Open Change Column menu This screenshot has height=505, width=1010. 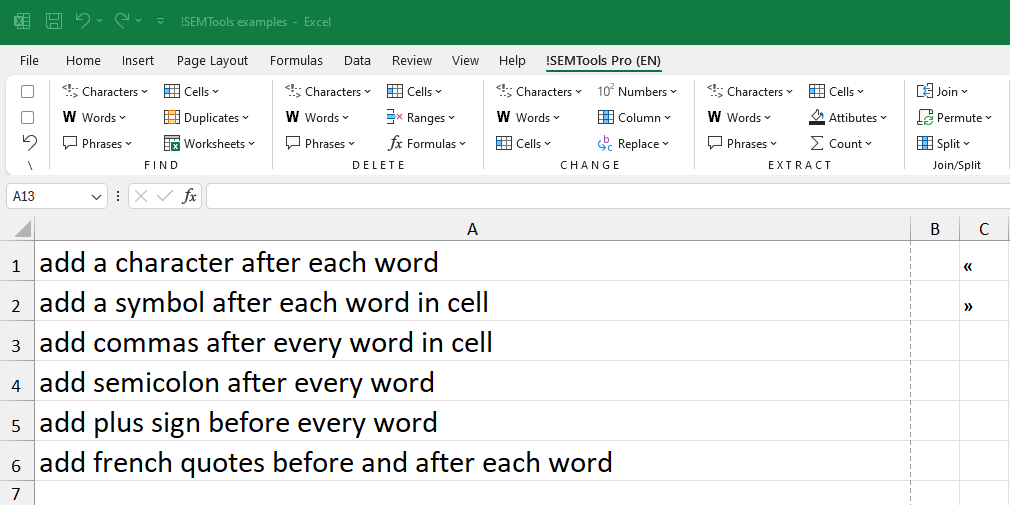click(x=634, y=117)
